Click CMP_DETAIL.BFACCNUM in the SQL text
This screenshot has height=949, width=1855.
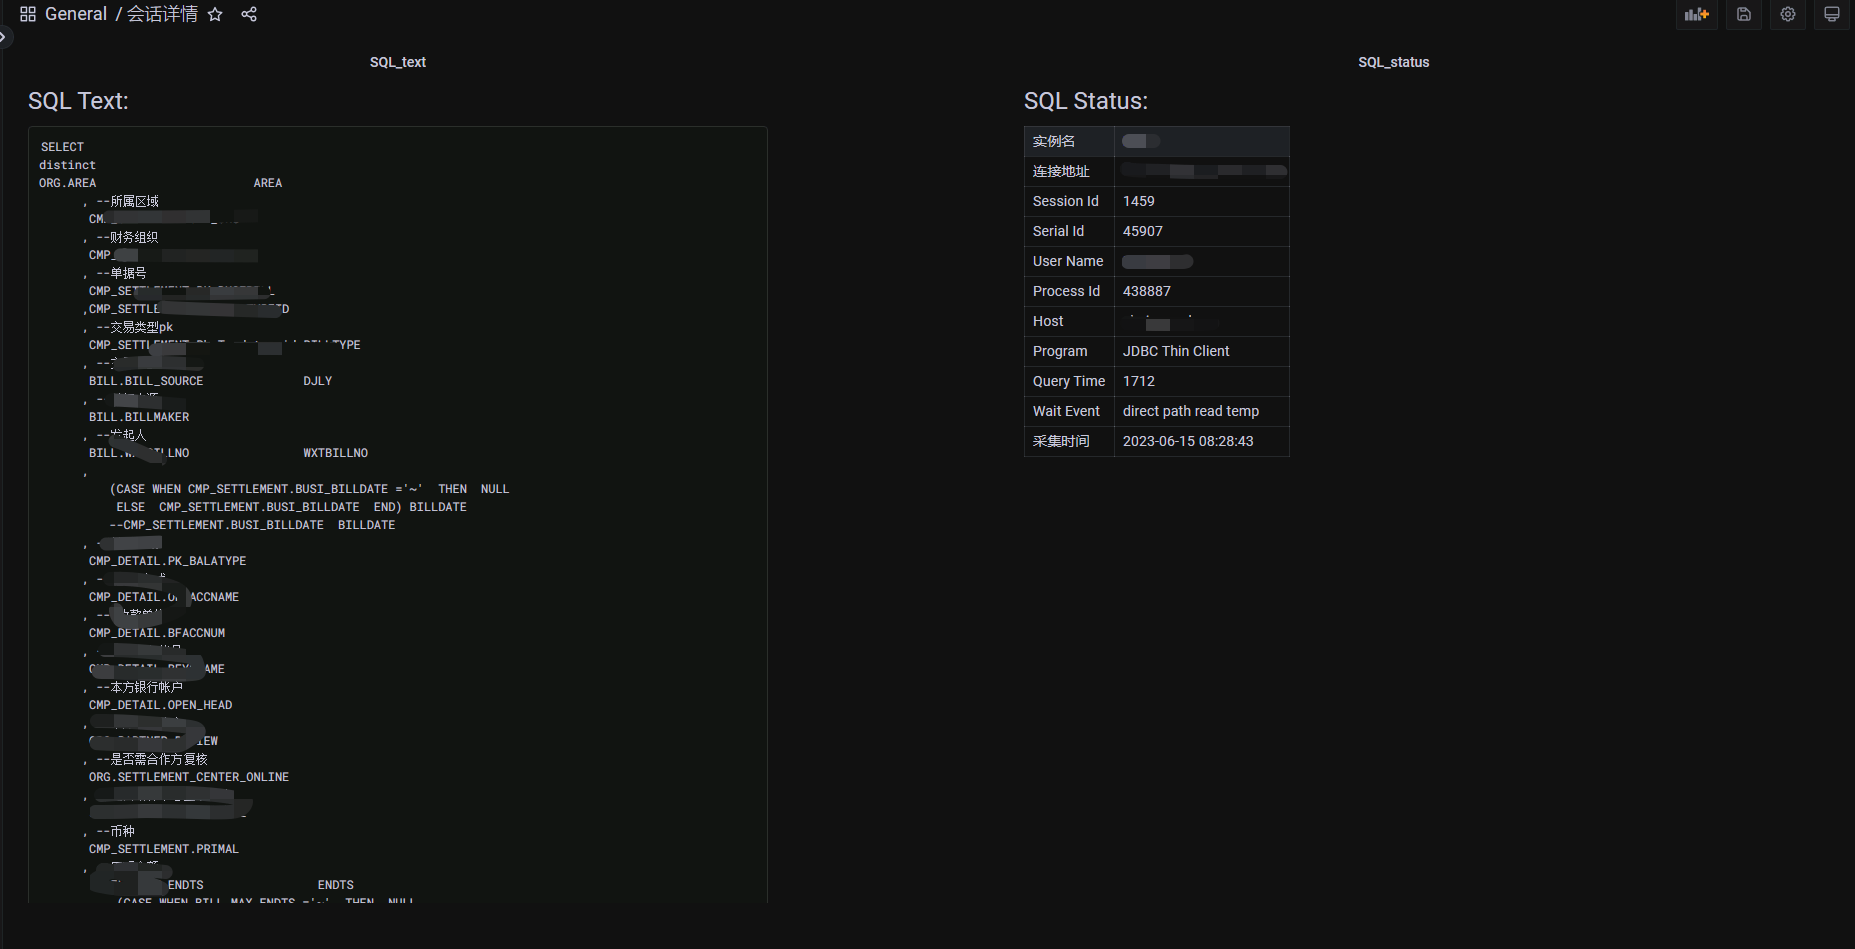click(157, 633)
